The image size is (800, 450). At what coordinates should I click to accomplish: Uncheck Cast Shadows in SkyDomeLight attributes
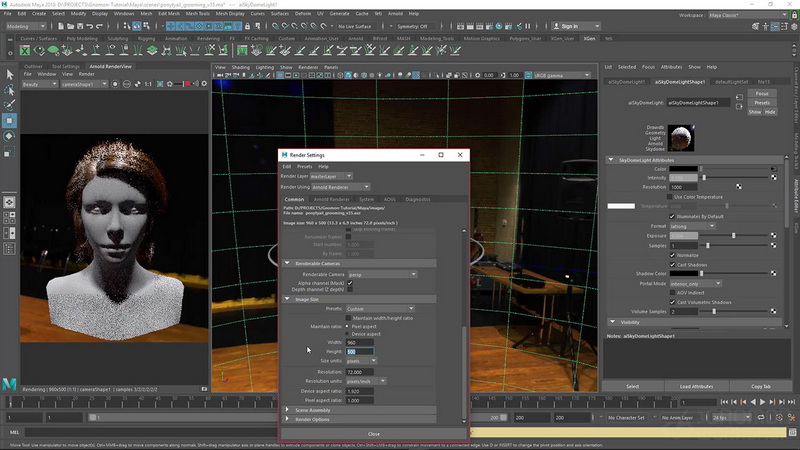672,265
